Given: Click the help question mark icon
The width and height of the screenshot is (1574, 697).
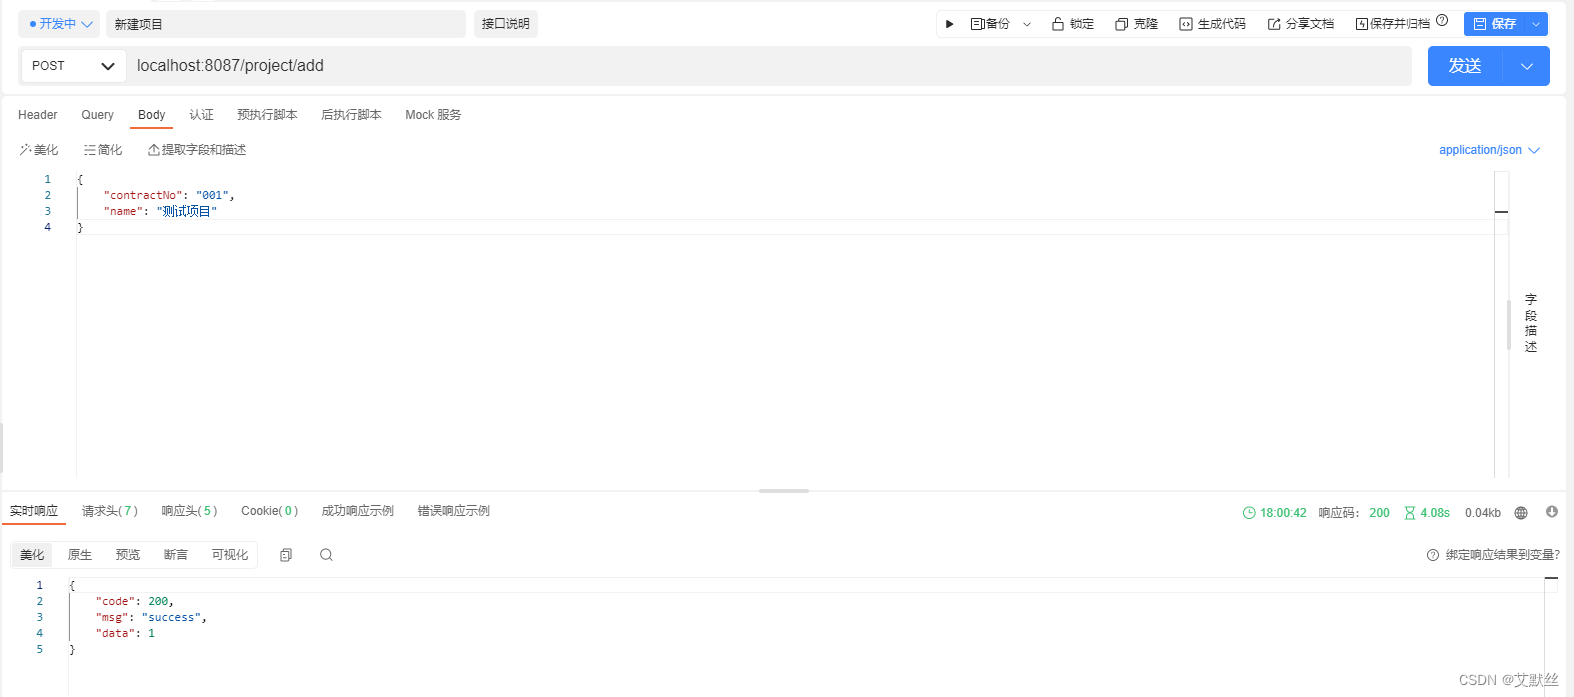Looking at the screenshot, I should [1442, 20].
